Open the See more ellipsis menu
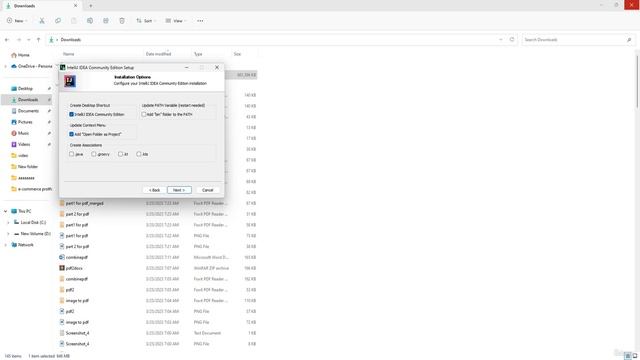The width and height of the screenshot is (640, 360). pyautogui.click(x=200, y=21)
